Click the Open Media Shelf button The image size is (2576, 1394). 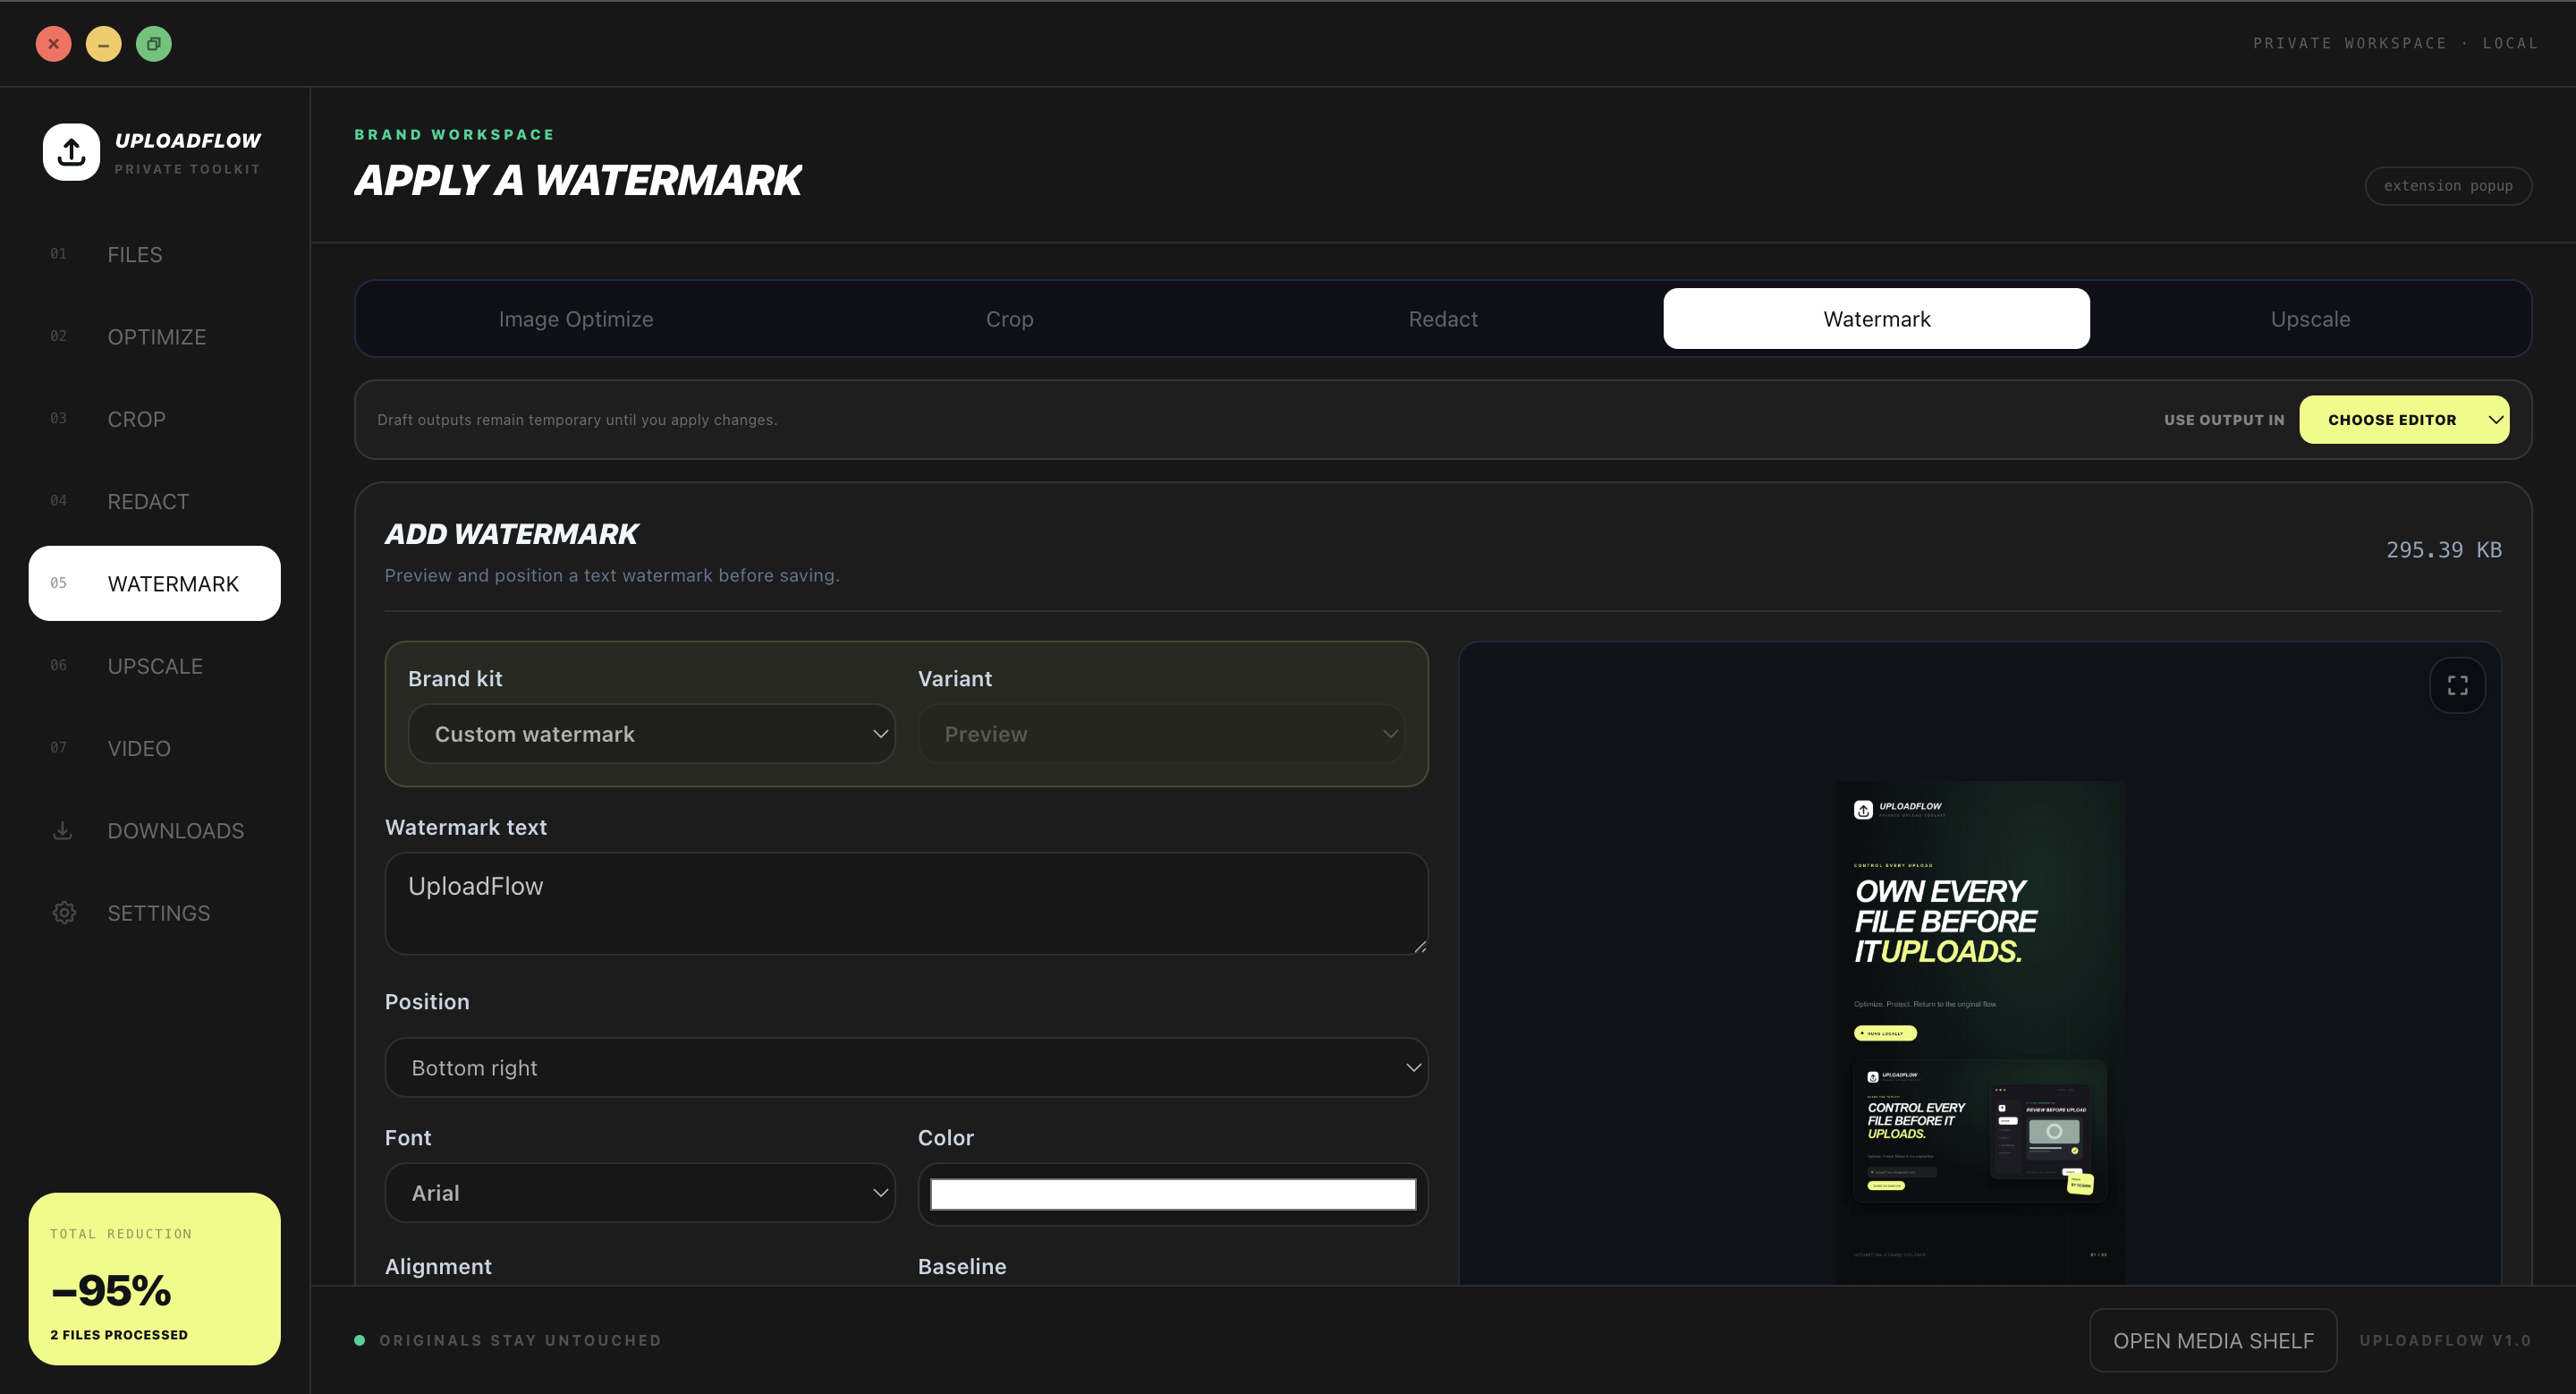(x=2213, y=1340)
